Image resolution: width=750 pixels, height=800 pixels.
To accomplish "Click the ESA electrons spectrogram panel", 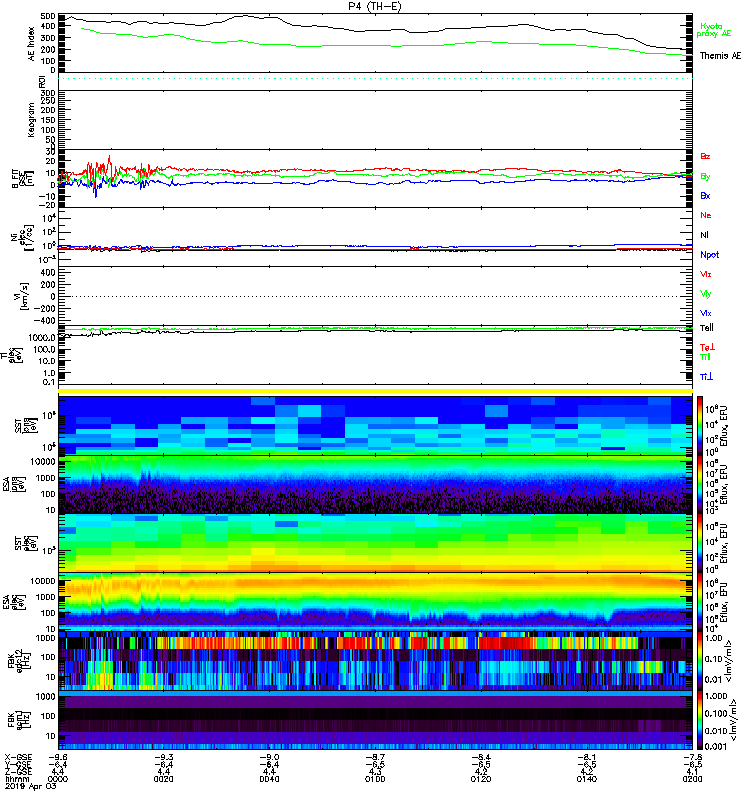I will point(375,602).
